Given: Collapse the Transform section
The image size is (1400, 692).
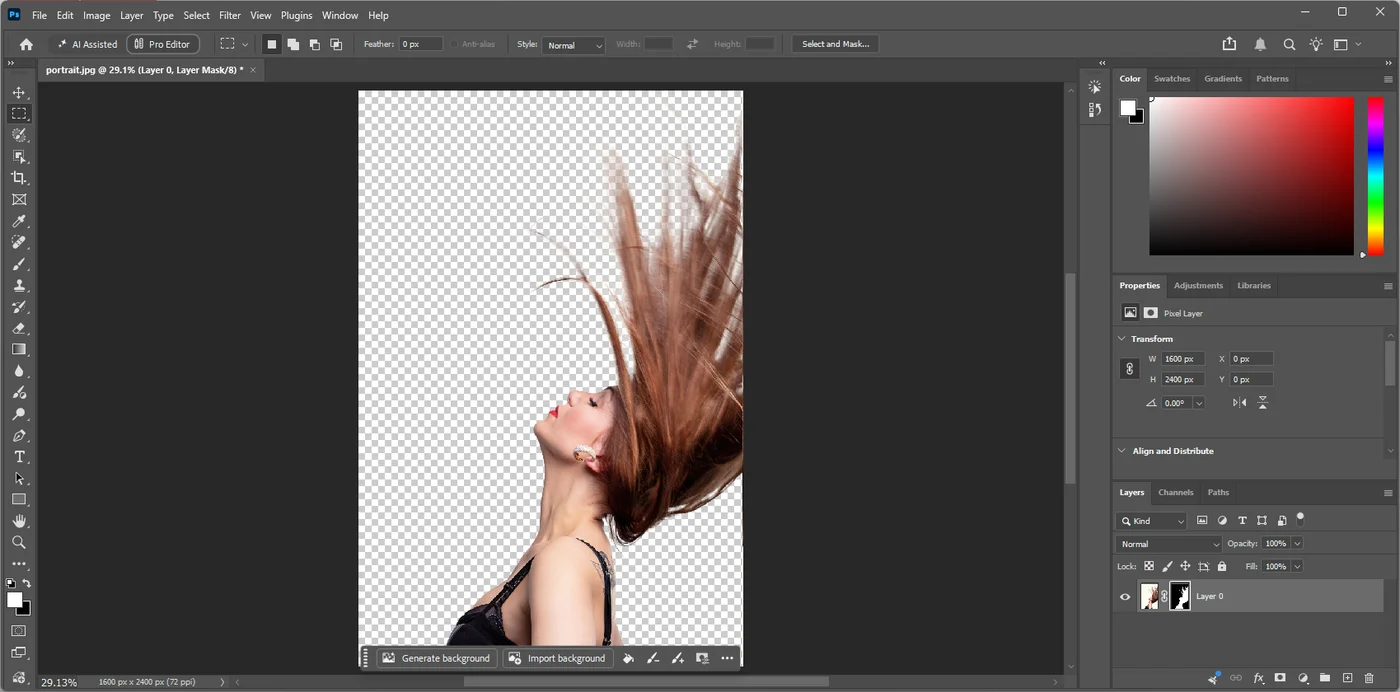Looking at the screenshot, I should [x=1122, y=339].
